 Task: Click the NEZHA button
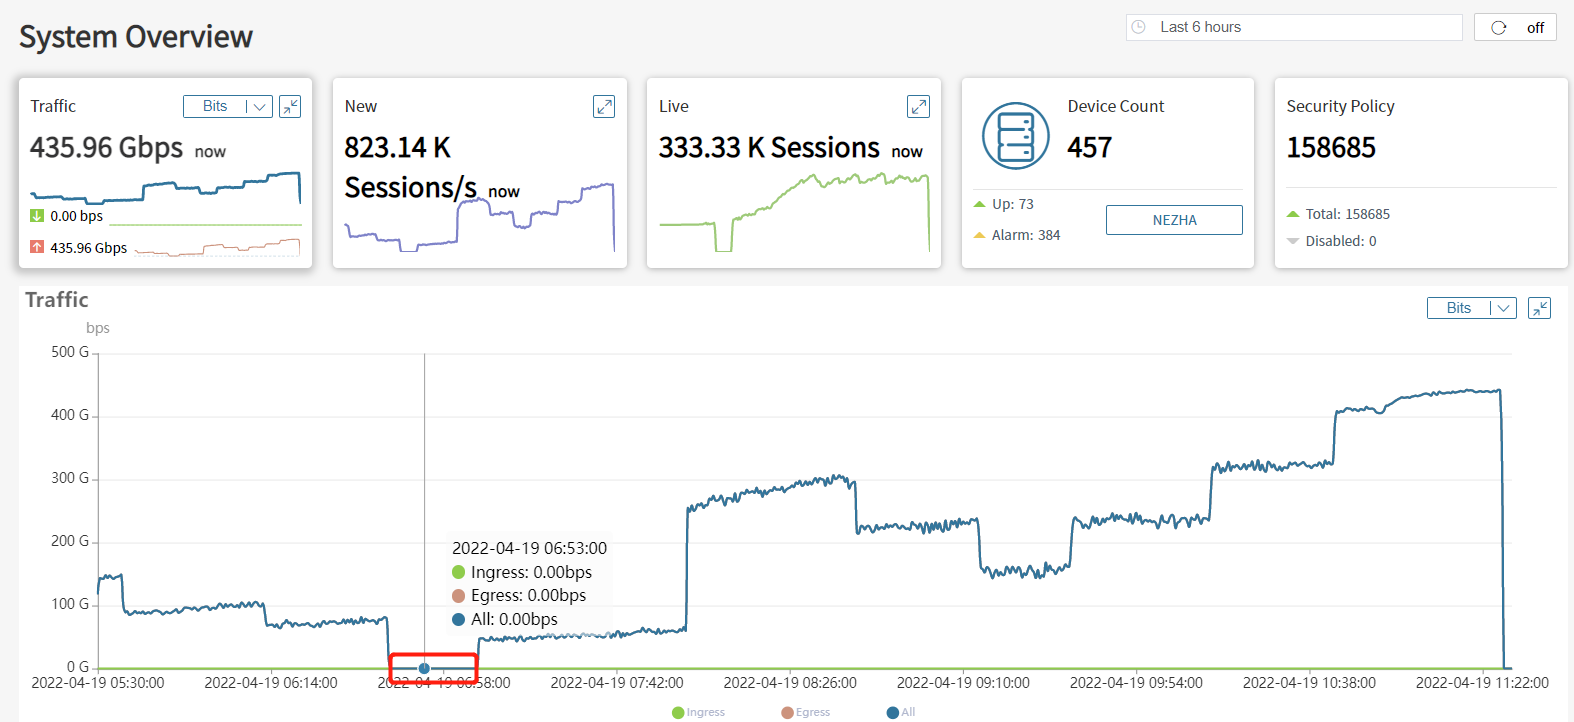pyautogui.click(x=1174, y=220)
